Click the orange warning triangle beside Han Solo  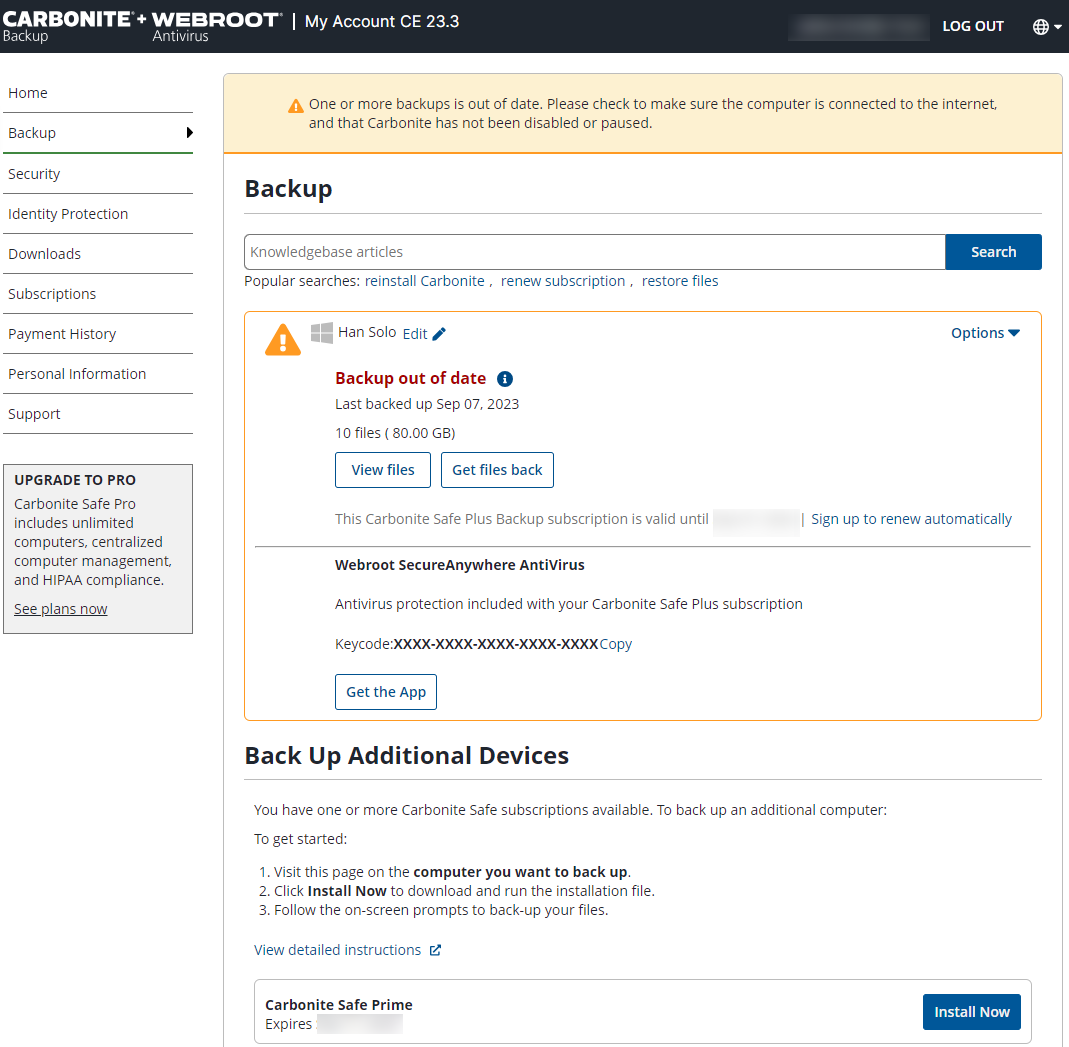pos(282,340)
